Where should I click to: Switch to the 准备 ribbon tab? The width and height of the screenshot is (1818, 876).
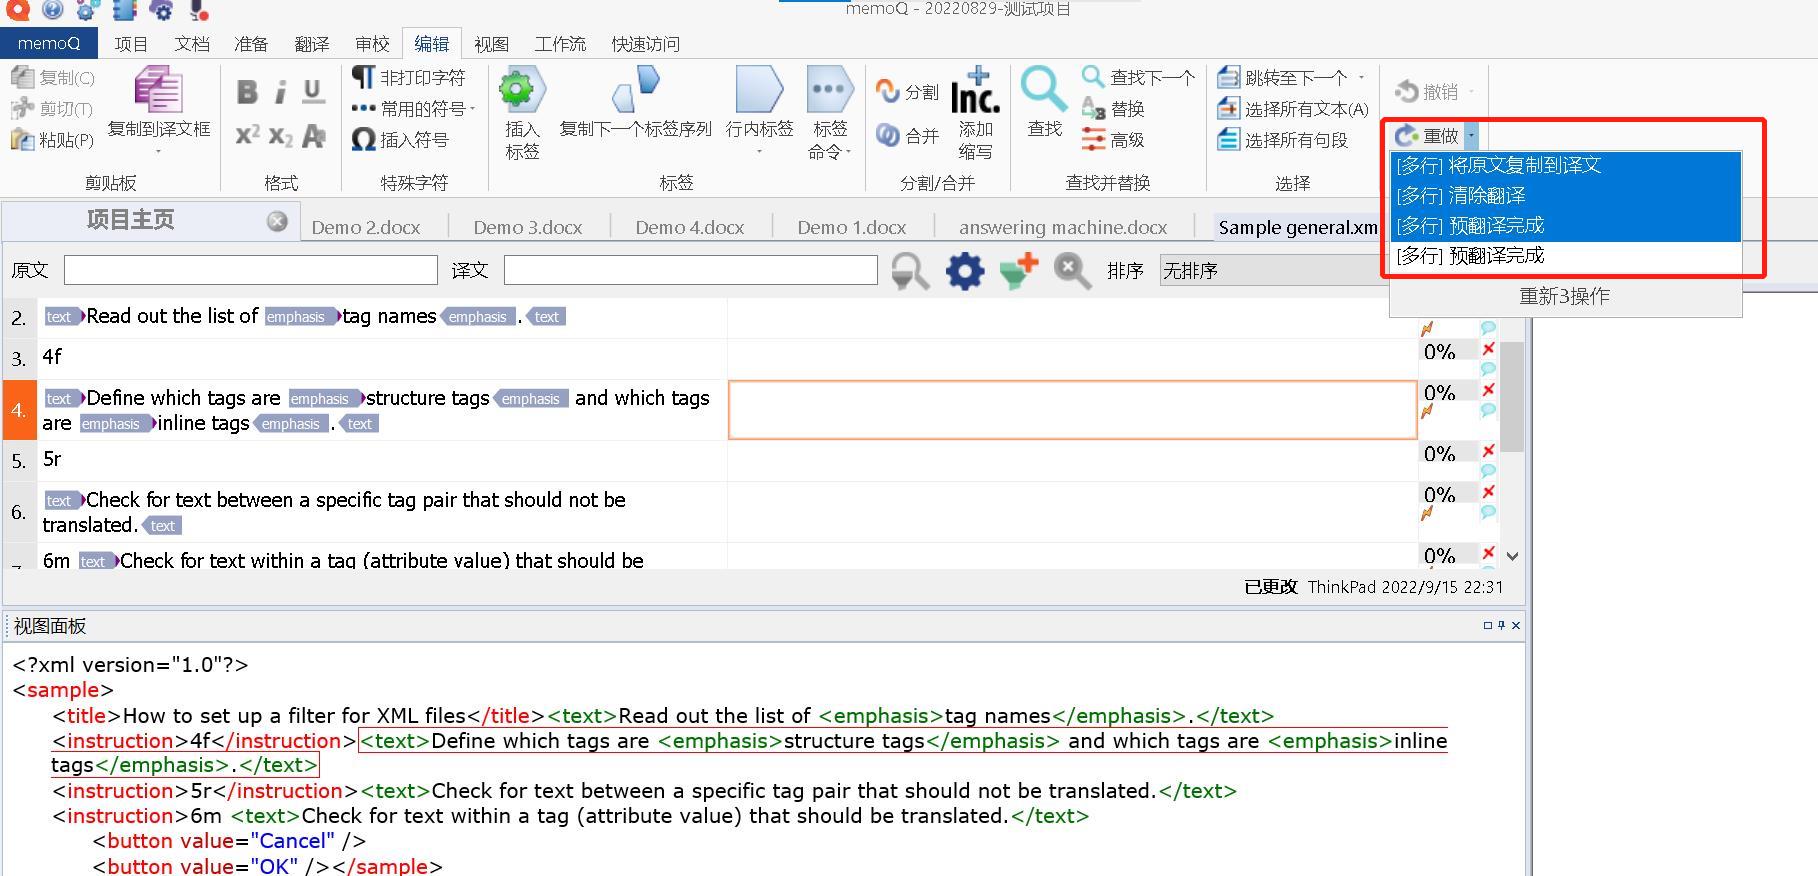click(x=251, y=44)
